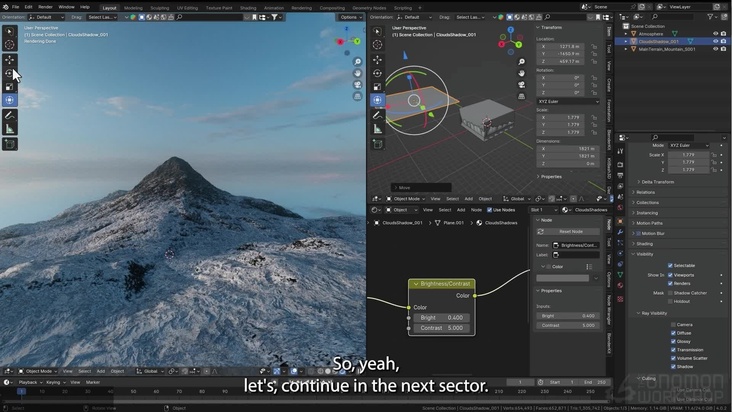Screen dimensions: 732x412
Task: Uncheck Diffuse ray visibility checkbox
Action: tap(673, 333)
